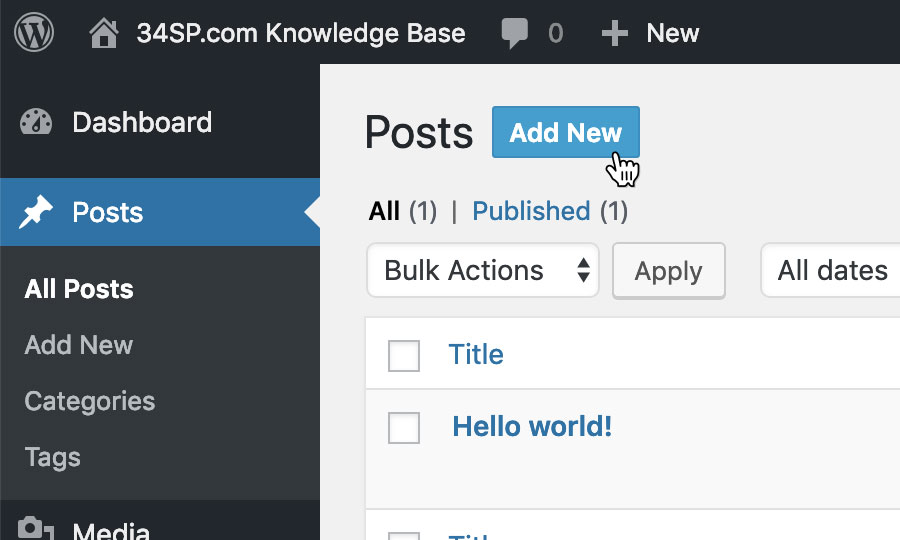
Task: Check the Hello world! post checkbox
Action: pyautogui.click(x=404, y=428)
